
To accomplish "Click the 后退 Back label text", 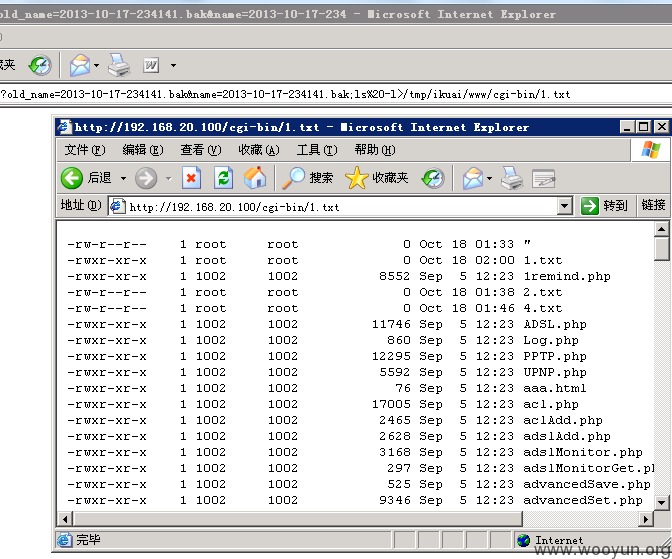I will (99, 178).
